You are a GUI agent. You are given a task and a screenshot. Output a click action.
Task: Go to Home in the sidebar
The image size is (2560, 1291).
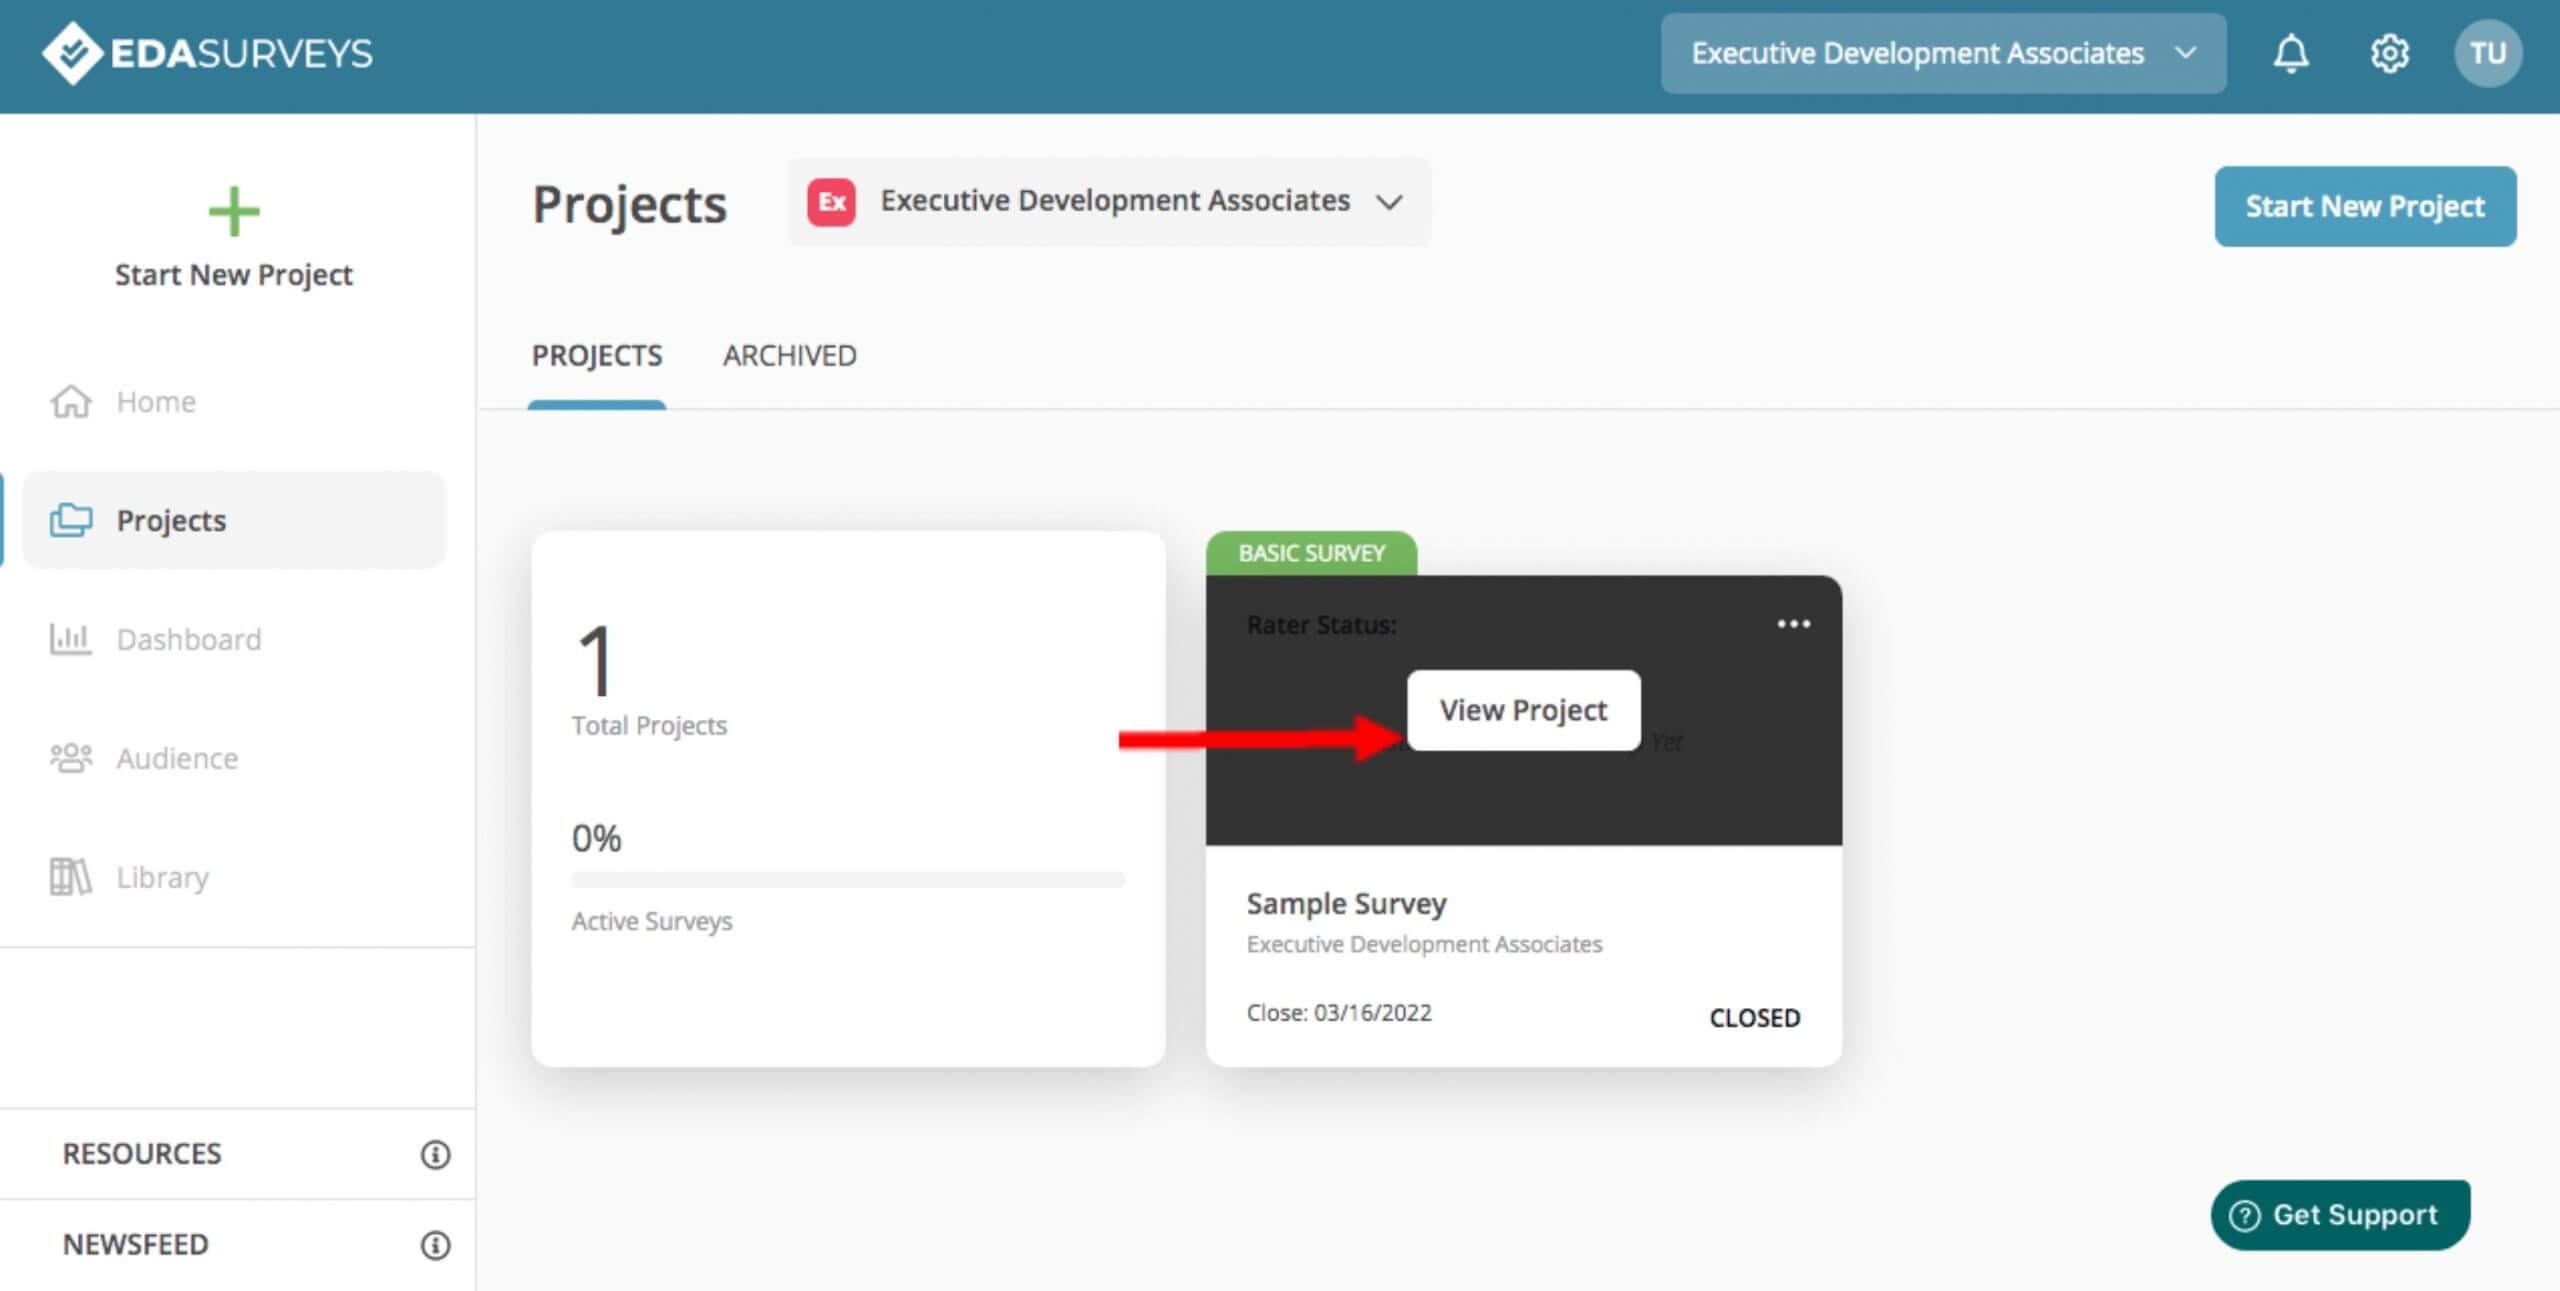point(233,402)
